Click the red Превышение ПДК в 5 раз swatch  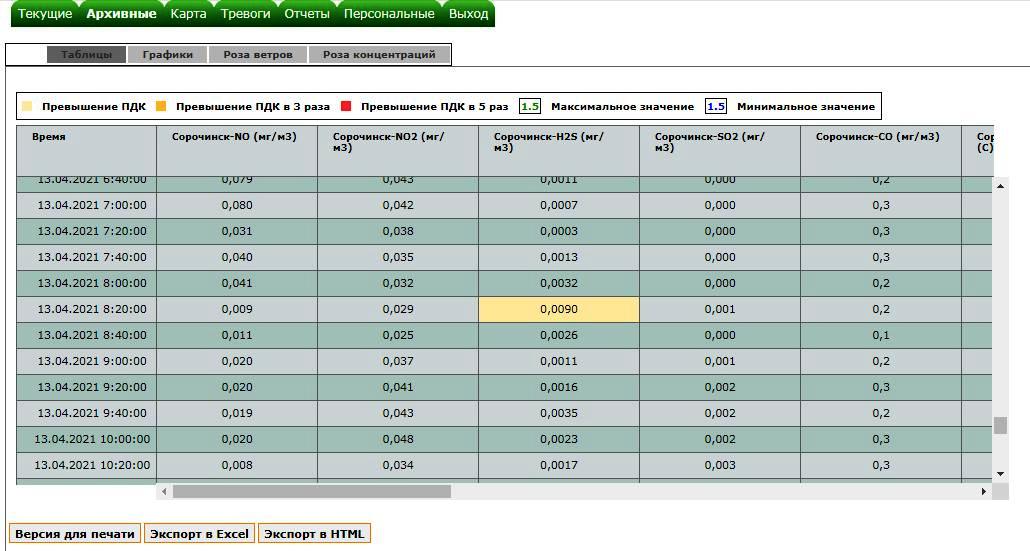click(347, 106)
